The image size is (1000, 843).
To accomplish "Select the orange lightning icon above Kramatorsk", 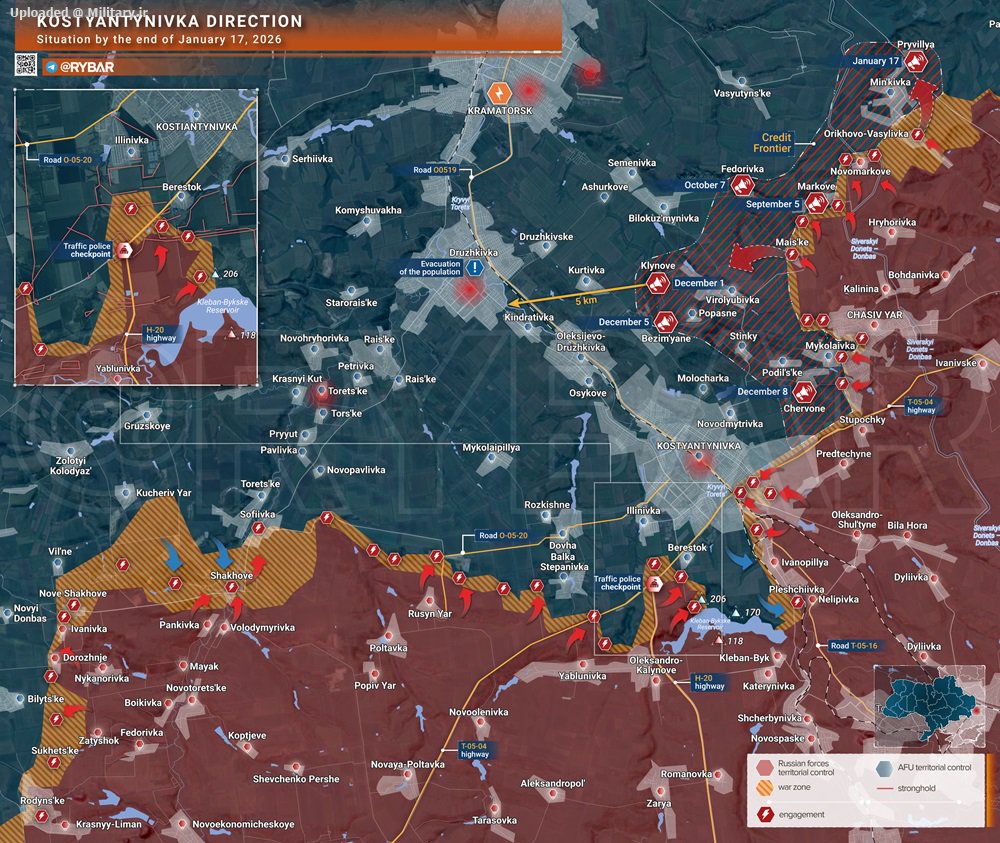I will pos(499,94).
